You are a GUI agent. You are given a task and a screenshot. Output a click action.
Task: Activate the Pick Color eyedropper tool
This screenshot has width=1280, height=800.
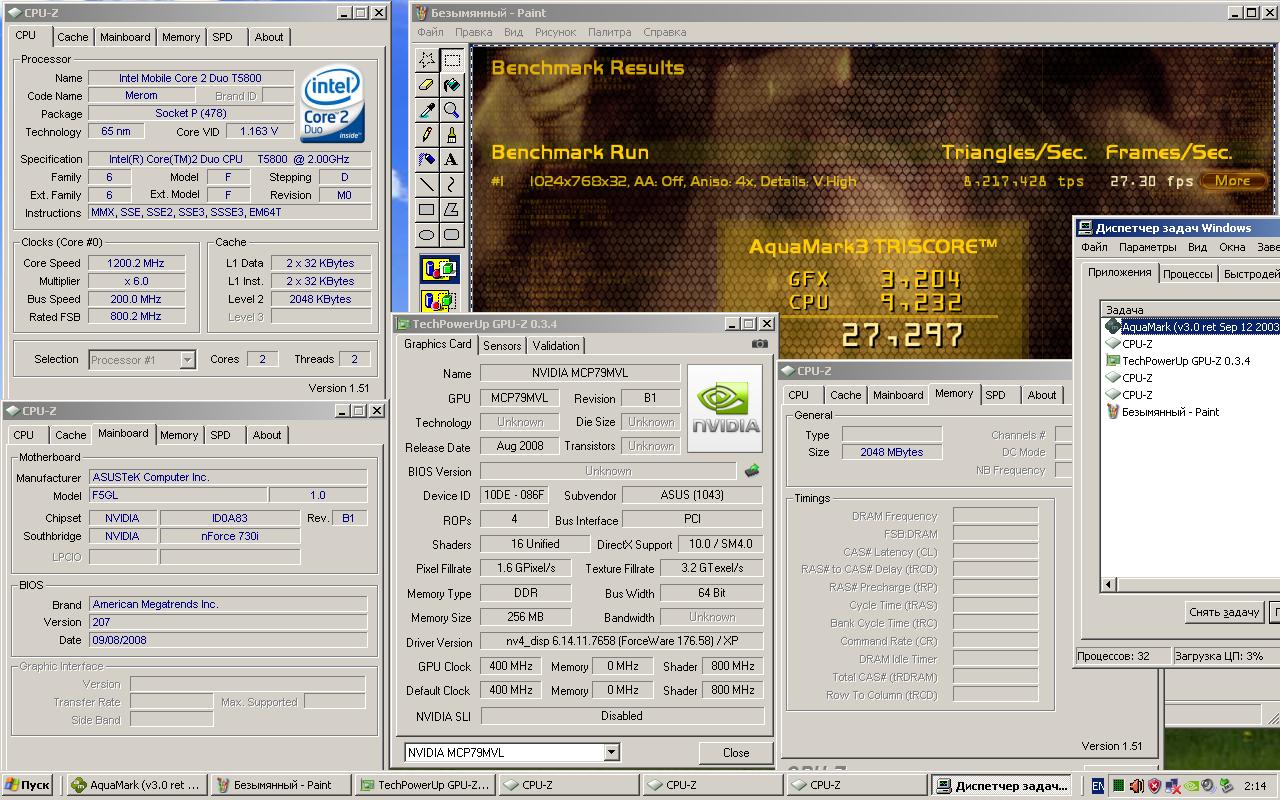tap(427, 110)
